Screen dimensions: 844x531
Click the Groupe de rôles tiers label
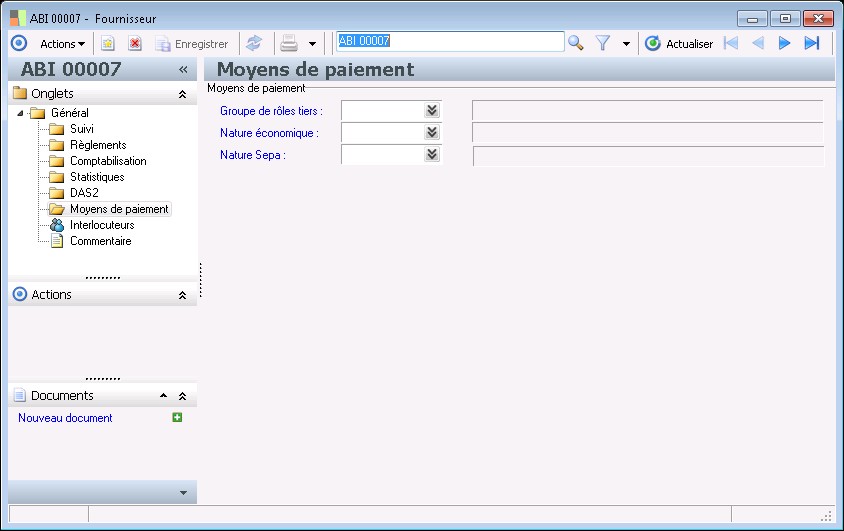pos(271,111)
